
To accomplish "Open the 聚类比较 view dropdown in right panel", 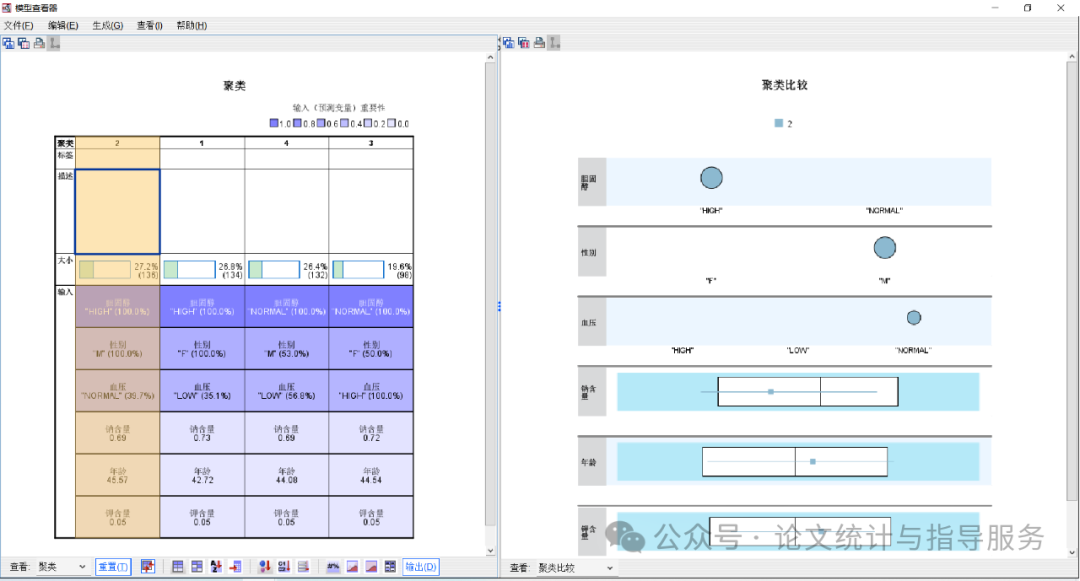I will pos(575,568).
